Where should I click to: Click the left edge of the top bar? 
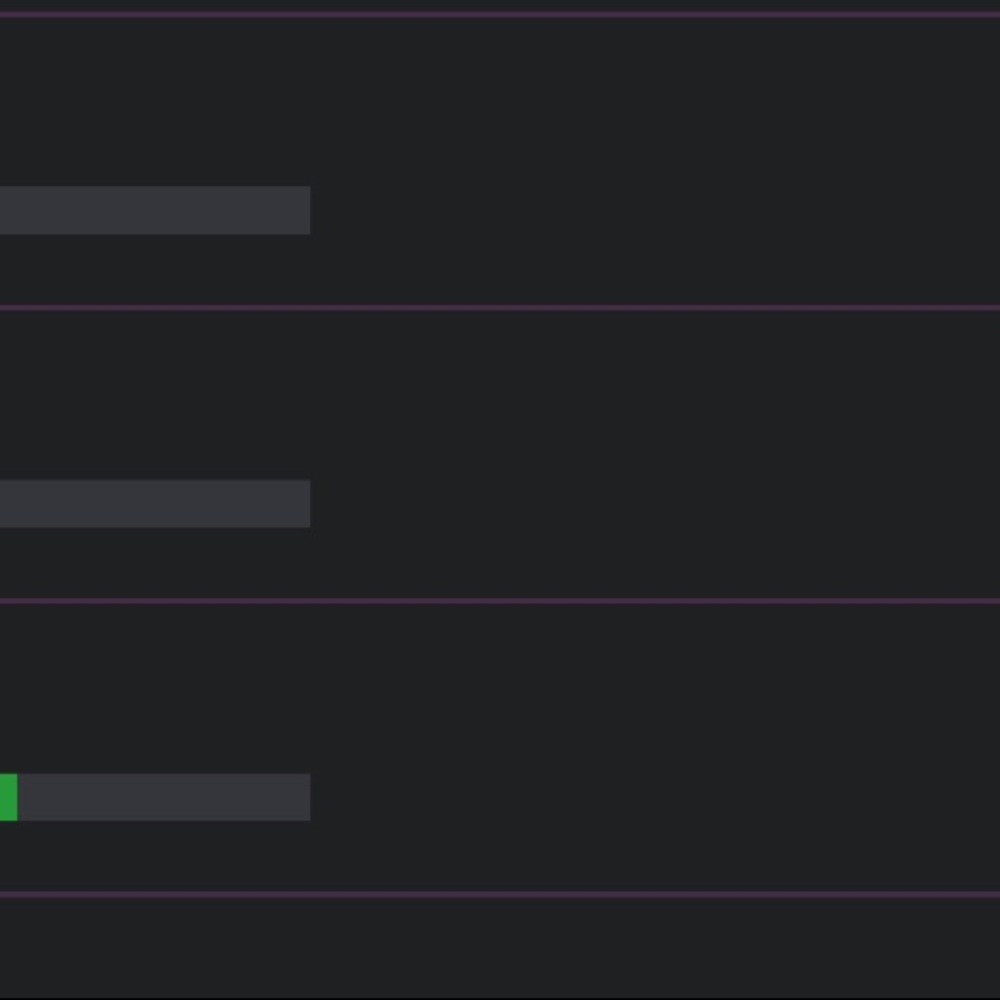click(x=4, y=210)
